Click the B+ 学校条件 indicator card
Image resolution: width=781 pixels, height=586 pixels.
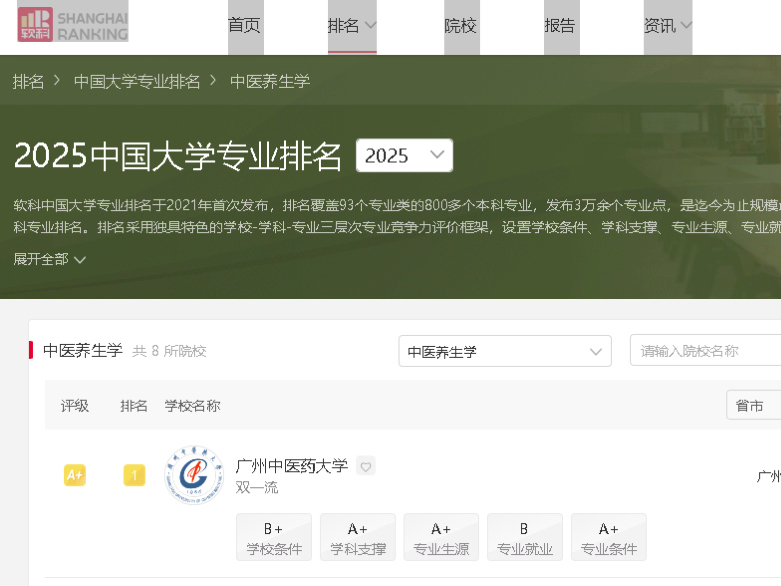click(274, 537)
